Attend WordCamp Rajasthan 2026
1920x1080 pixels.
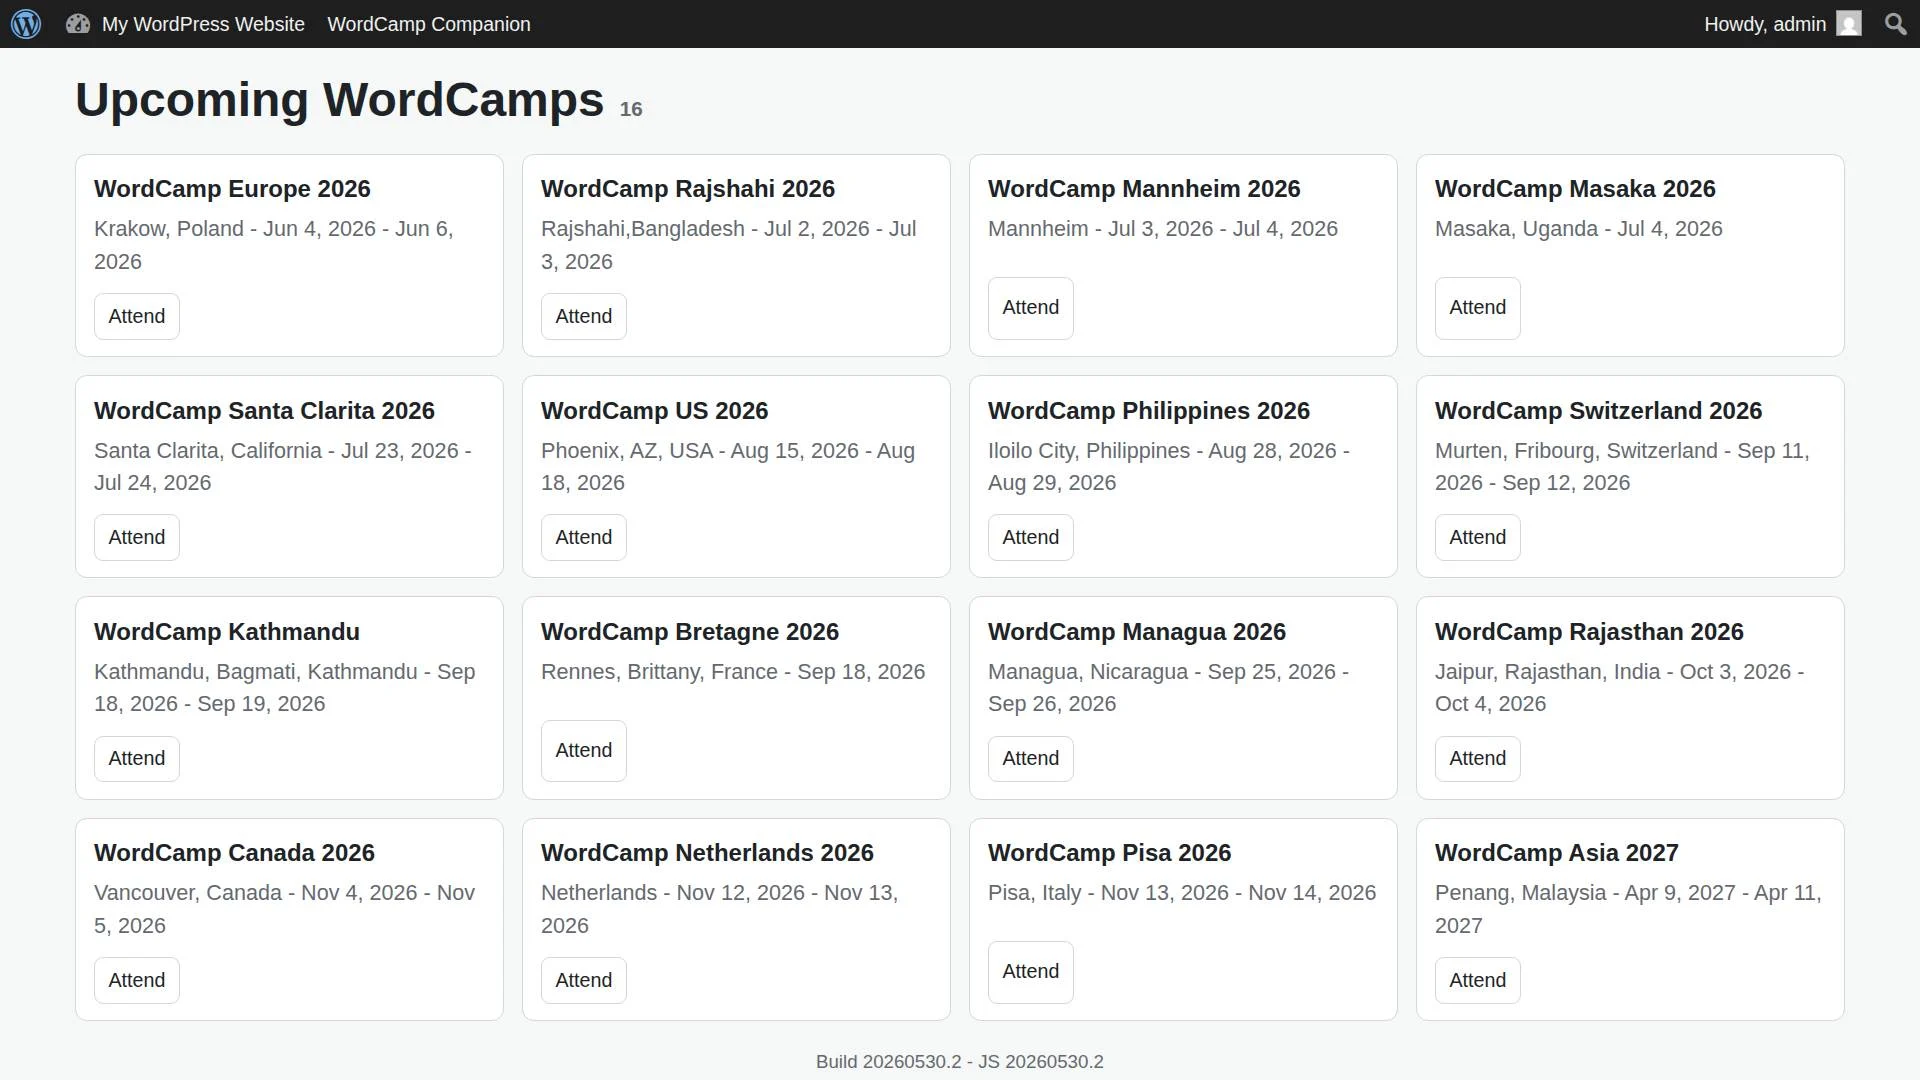point(1478,758)
